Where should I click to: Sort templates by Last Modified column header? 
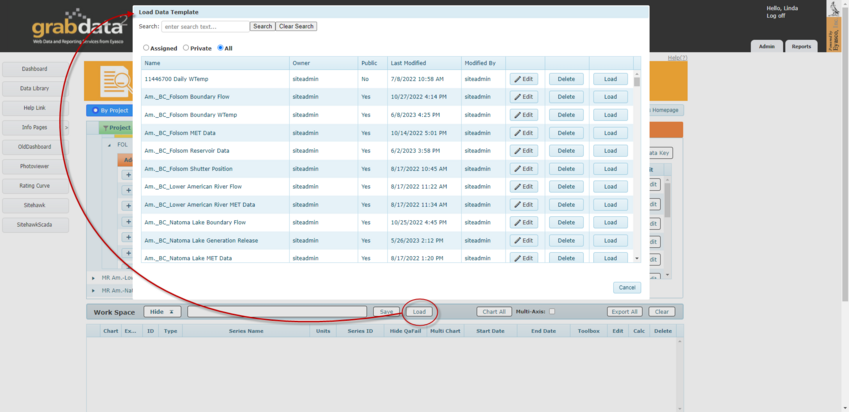[424, 63]
